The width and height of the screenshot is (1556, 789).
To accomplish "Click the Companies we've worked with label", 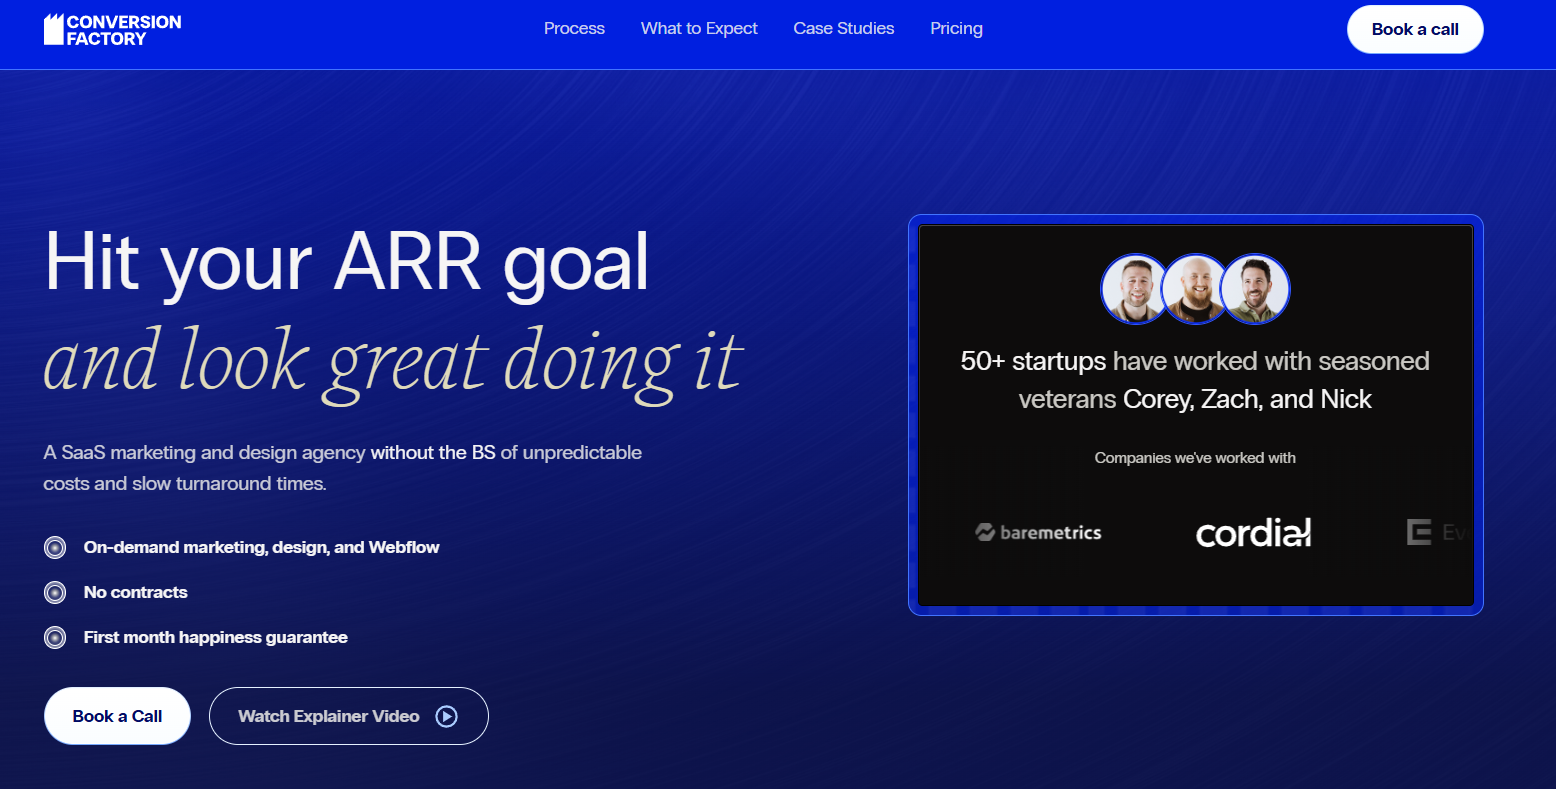I will tap(1195, 458).
